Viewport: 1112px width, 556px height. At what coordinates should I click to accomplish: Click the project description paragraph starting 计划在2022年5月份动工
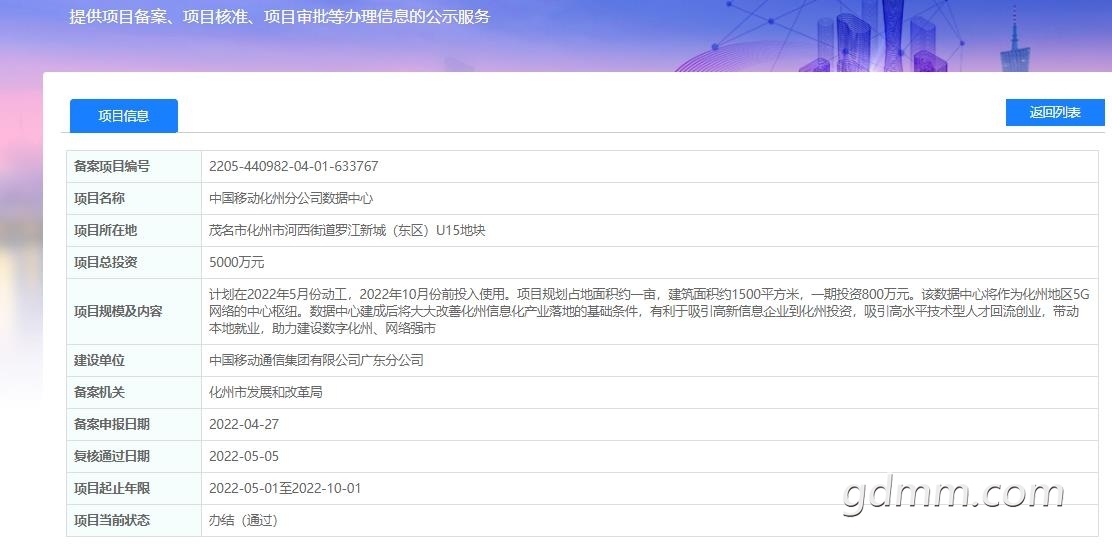tap(648, 311)
